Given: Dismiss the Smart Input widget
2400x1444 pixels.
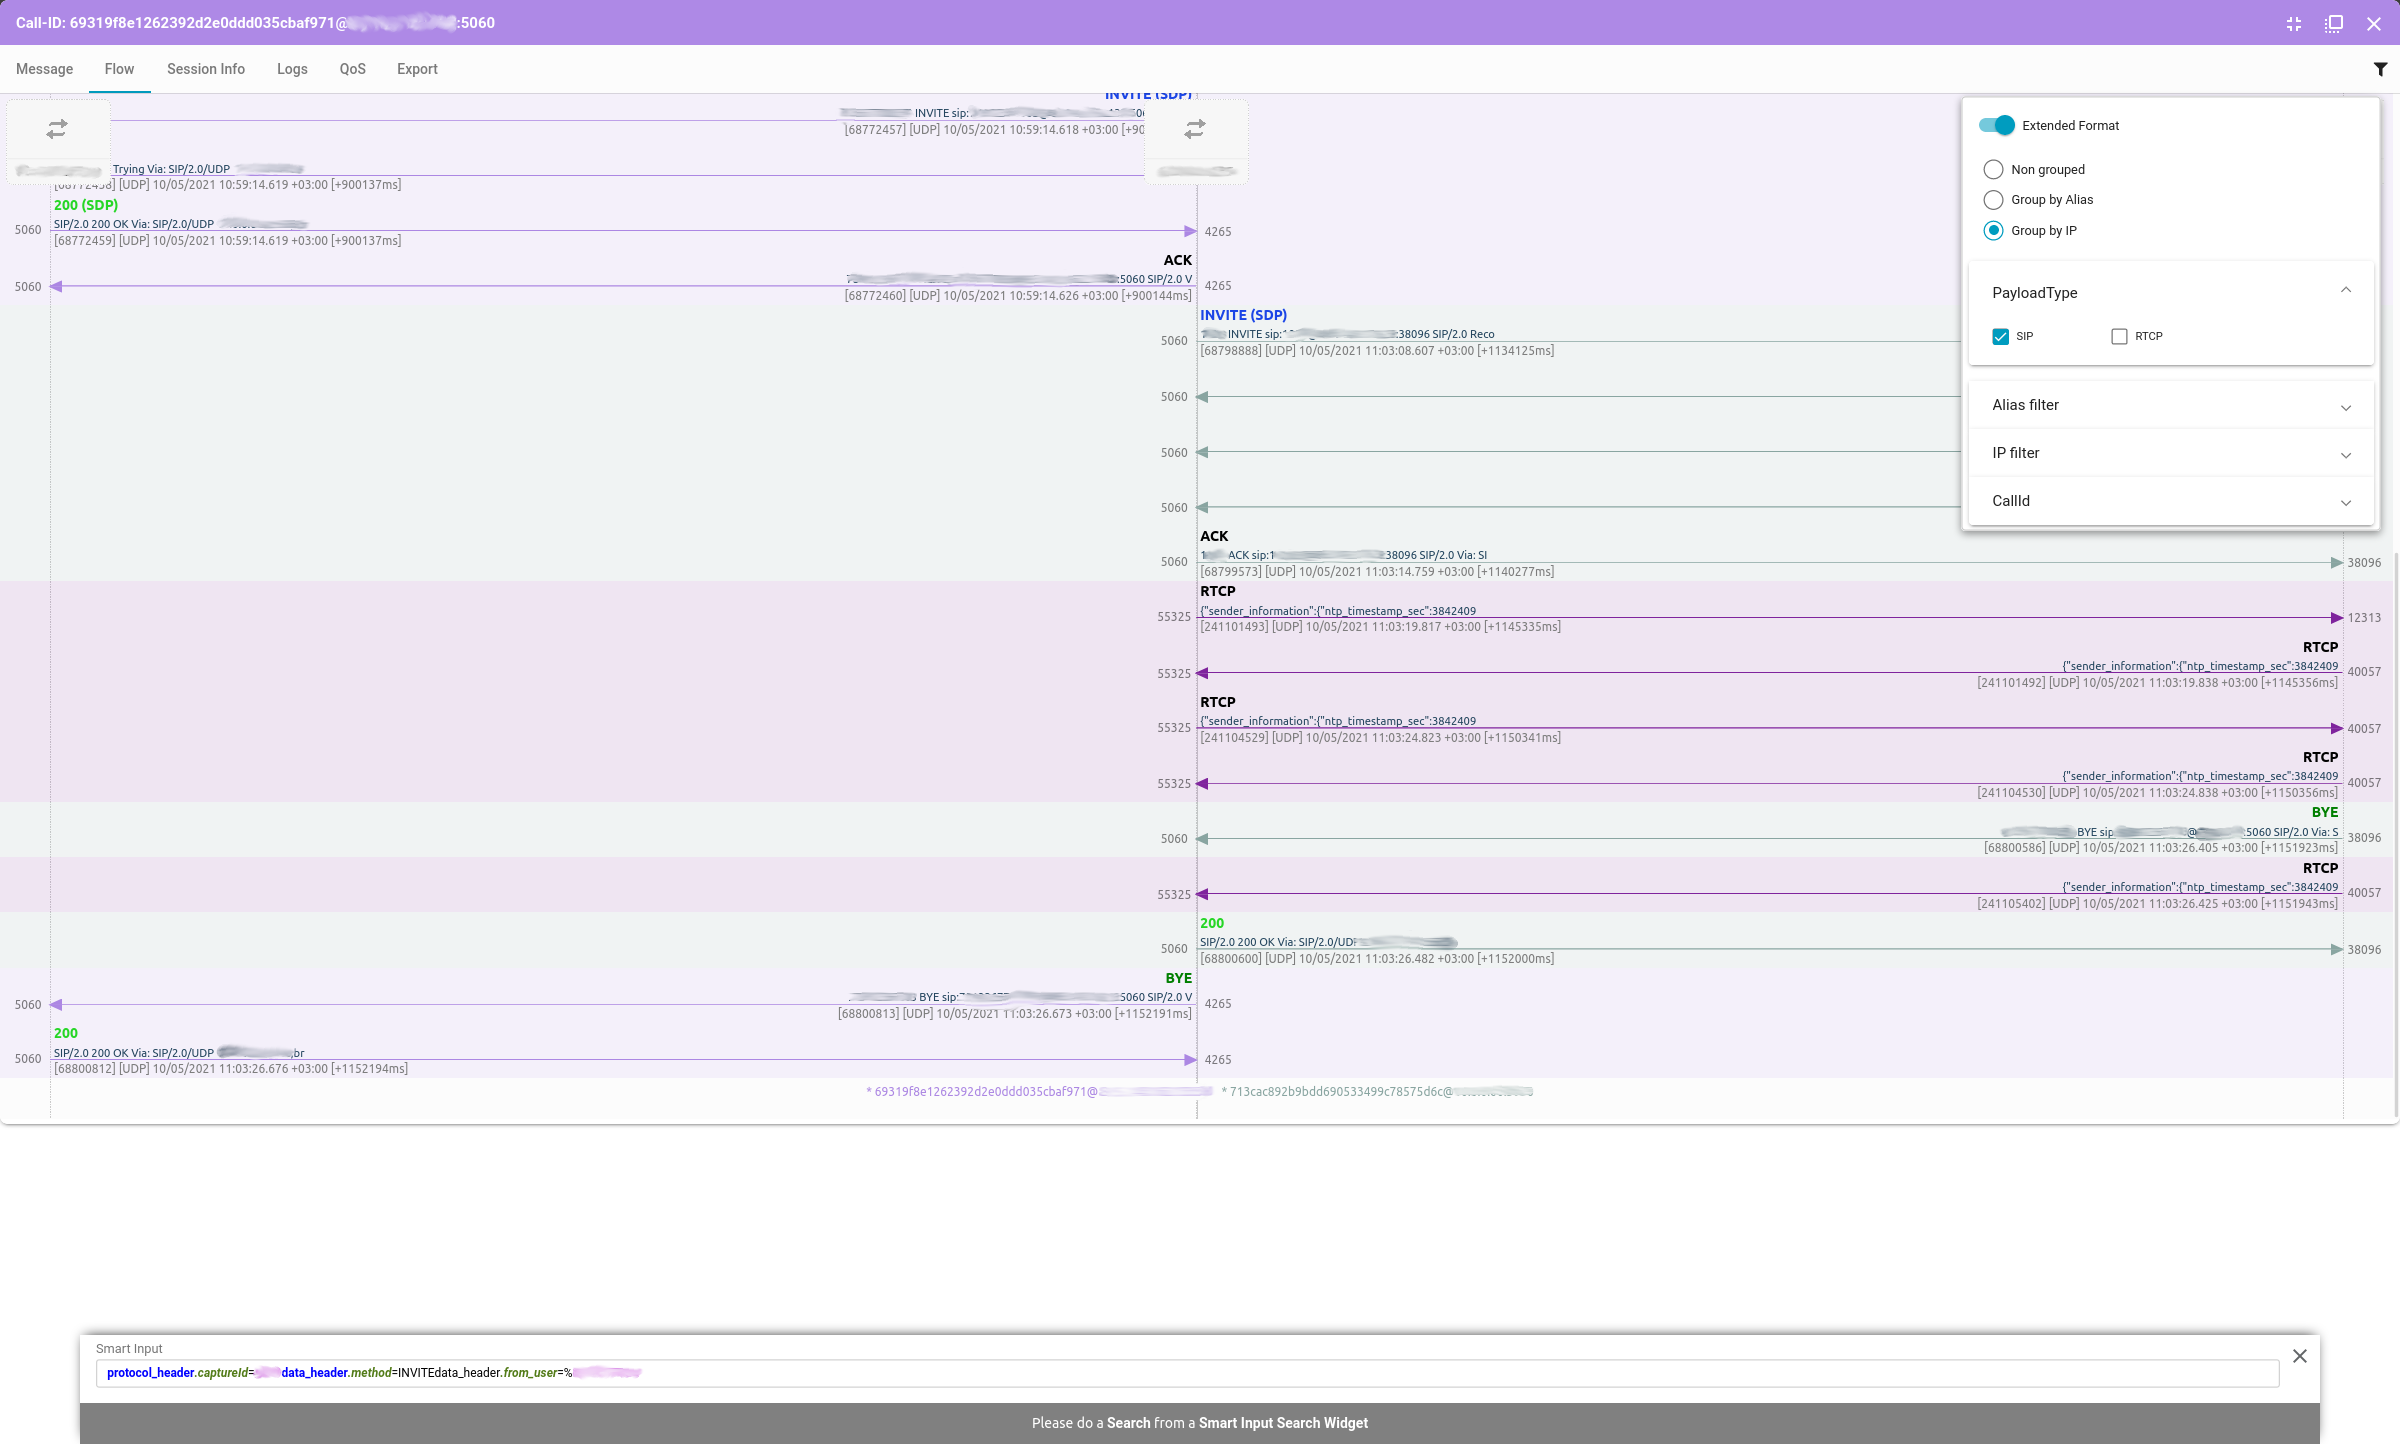Looking at the screenshot, I should tap(2299, 1355).
